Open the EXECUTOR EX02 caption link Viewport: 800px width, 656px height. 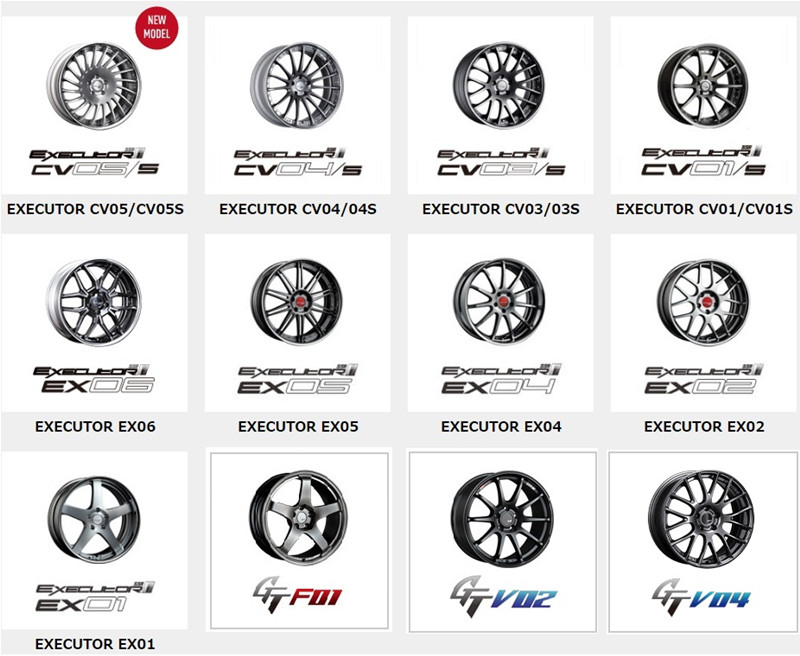click(704, 426)
